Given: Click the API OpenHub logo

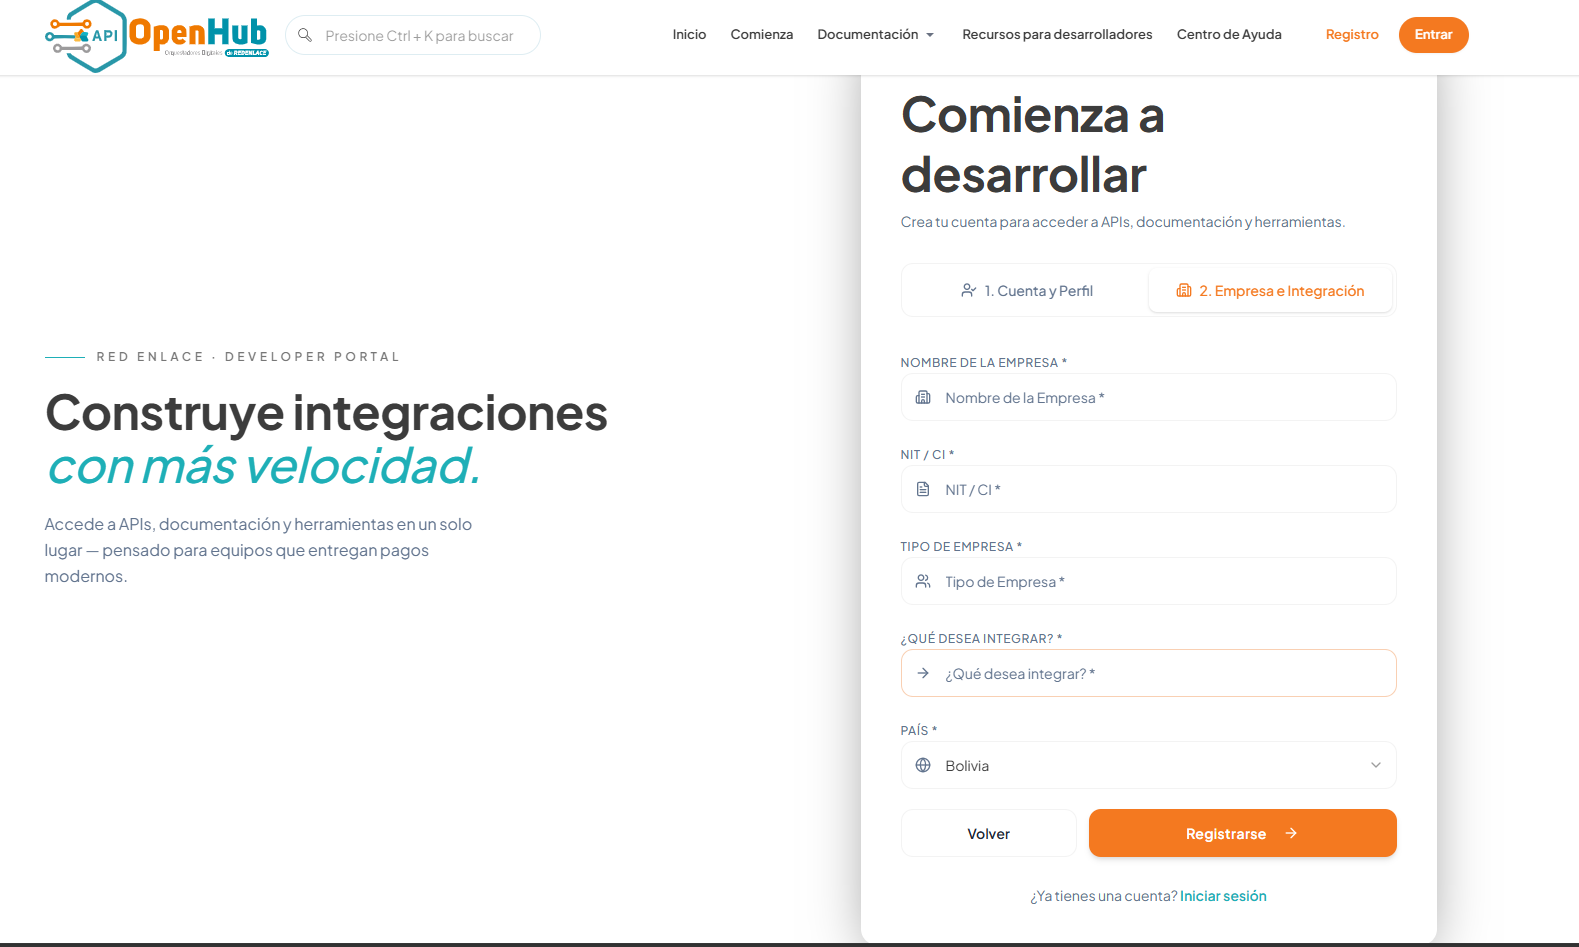Looking at the screenshot, I should [157, 35].
